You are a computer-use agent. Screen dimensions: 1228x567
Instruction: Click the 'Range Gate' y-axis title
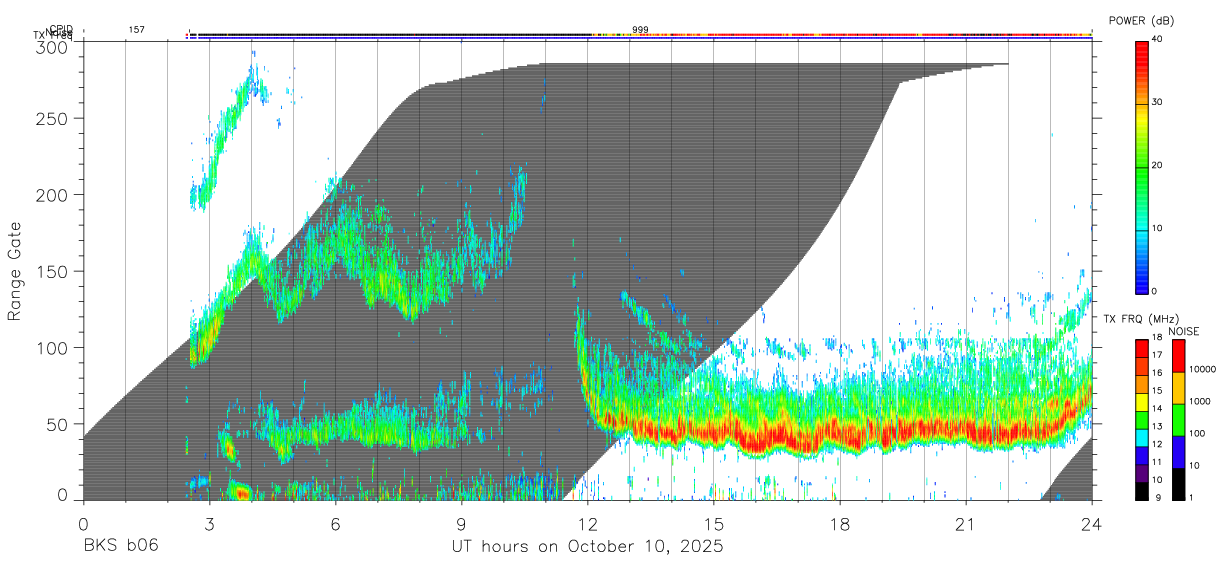click(15, 272)
